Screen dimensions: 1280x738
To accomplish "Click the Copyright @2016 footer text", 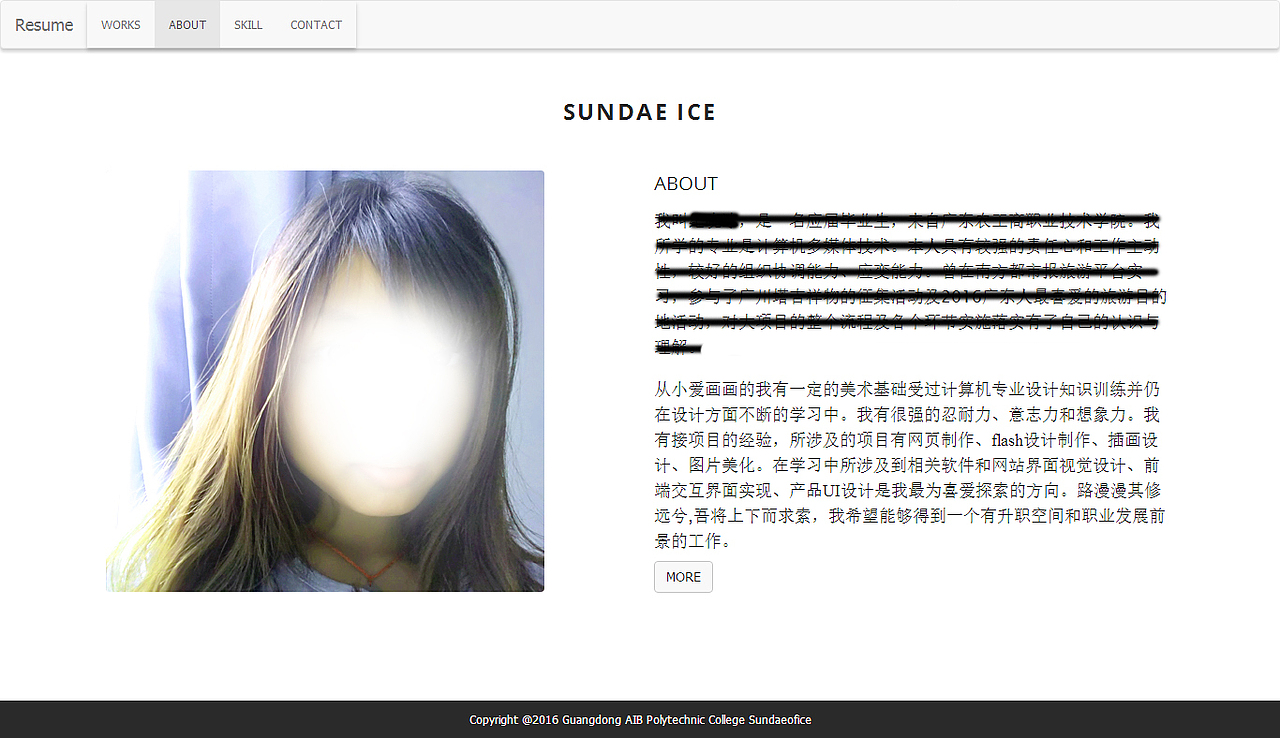I will [x=514, y=720].
